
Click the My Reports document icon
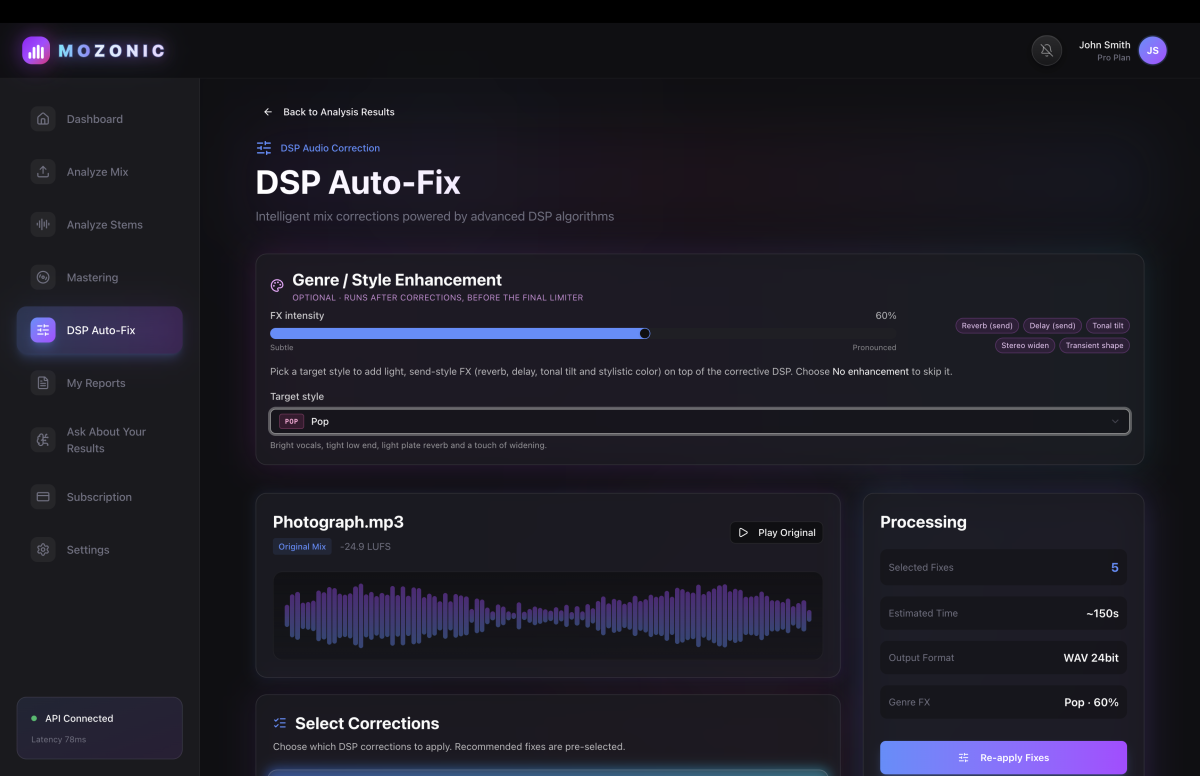43,383
